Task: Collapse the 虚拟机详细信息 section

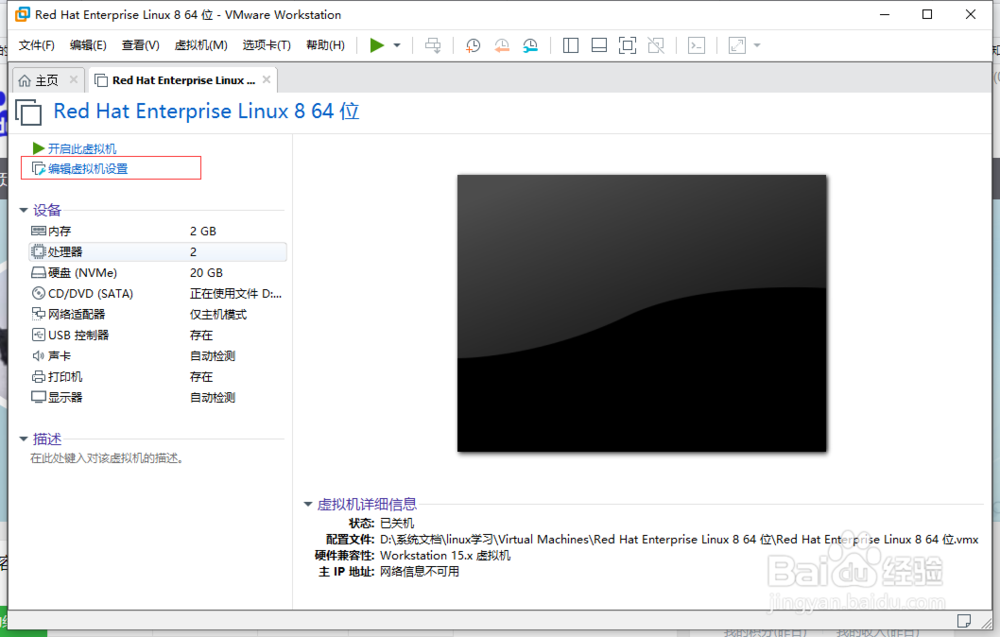Action: click(307, 504)
